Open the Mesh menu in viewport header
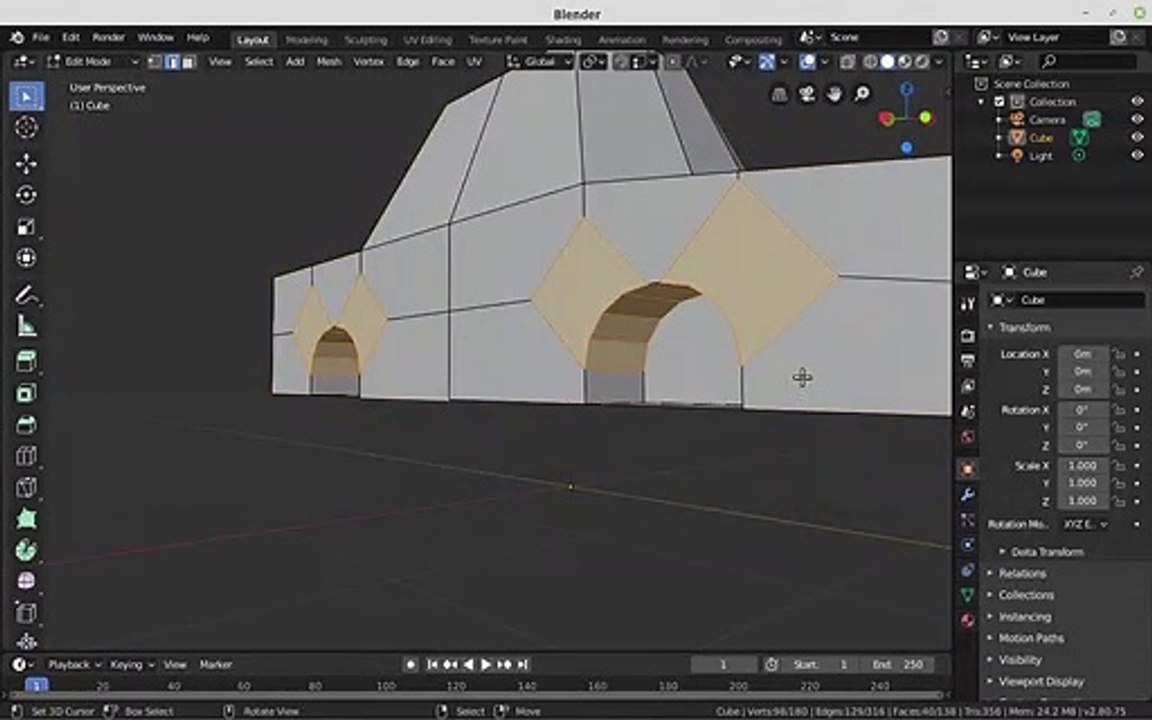Viewport: 1152px width, 720px height. click(328, 62)
